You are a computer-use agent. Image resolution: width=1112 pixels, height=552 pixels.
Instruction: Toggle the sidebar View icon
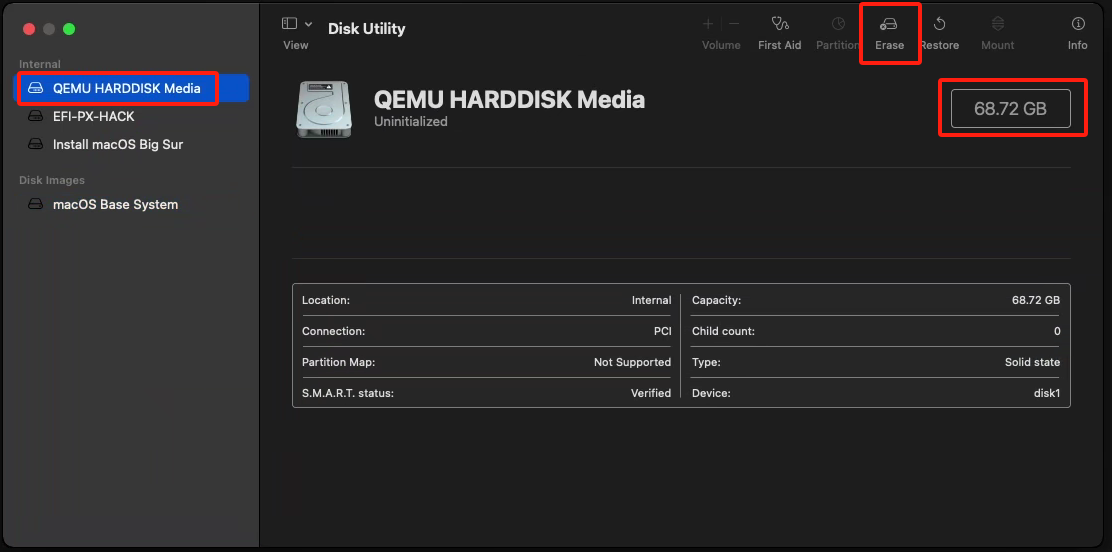pos(289,23)
